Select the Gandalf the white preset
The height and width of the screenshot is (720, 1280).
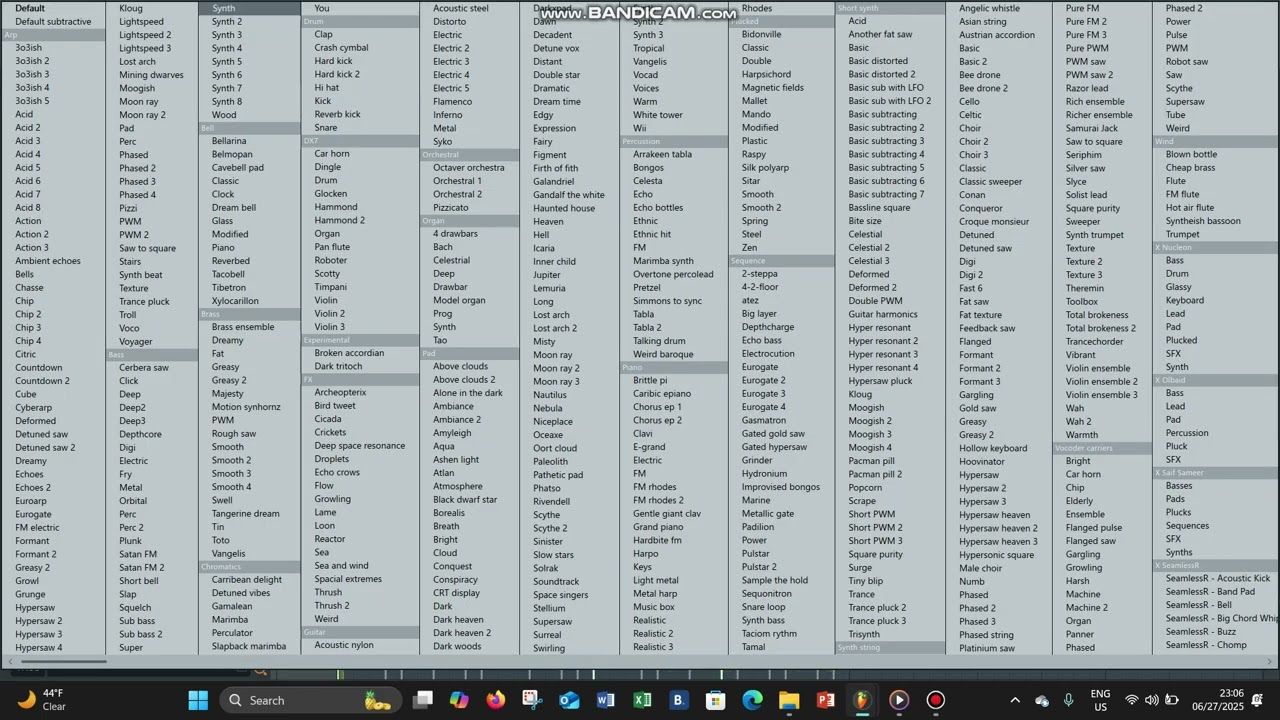[x=569, y=195]
